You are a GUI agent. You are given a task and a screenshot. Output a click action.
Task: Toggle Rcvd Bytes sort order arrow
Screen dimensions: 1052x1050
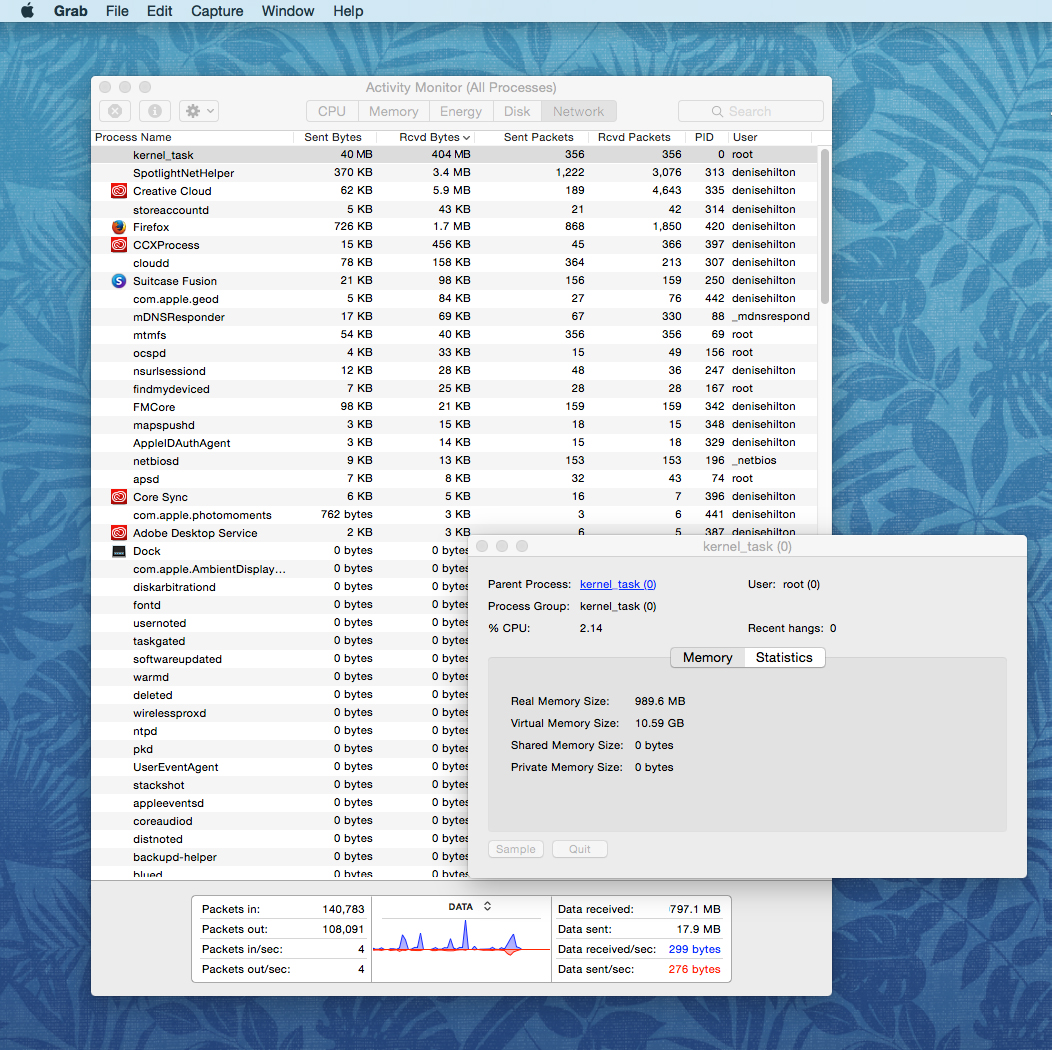pyautogui.click(x=466, y=138)
